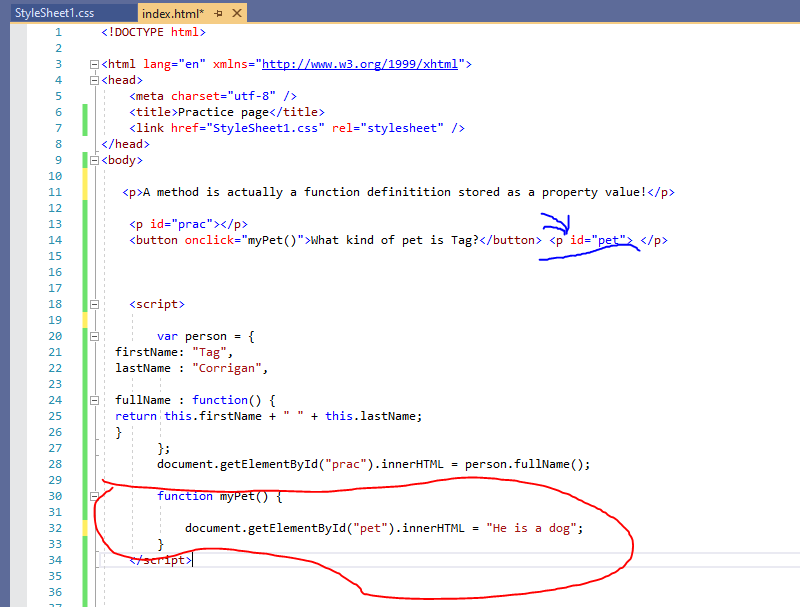Click the onclick="myPet()" attribute
This screenshot has height=607, width=800.
click(244, 240)
